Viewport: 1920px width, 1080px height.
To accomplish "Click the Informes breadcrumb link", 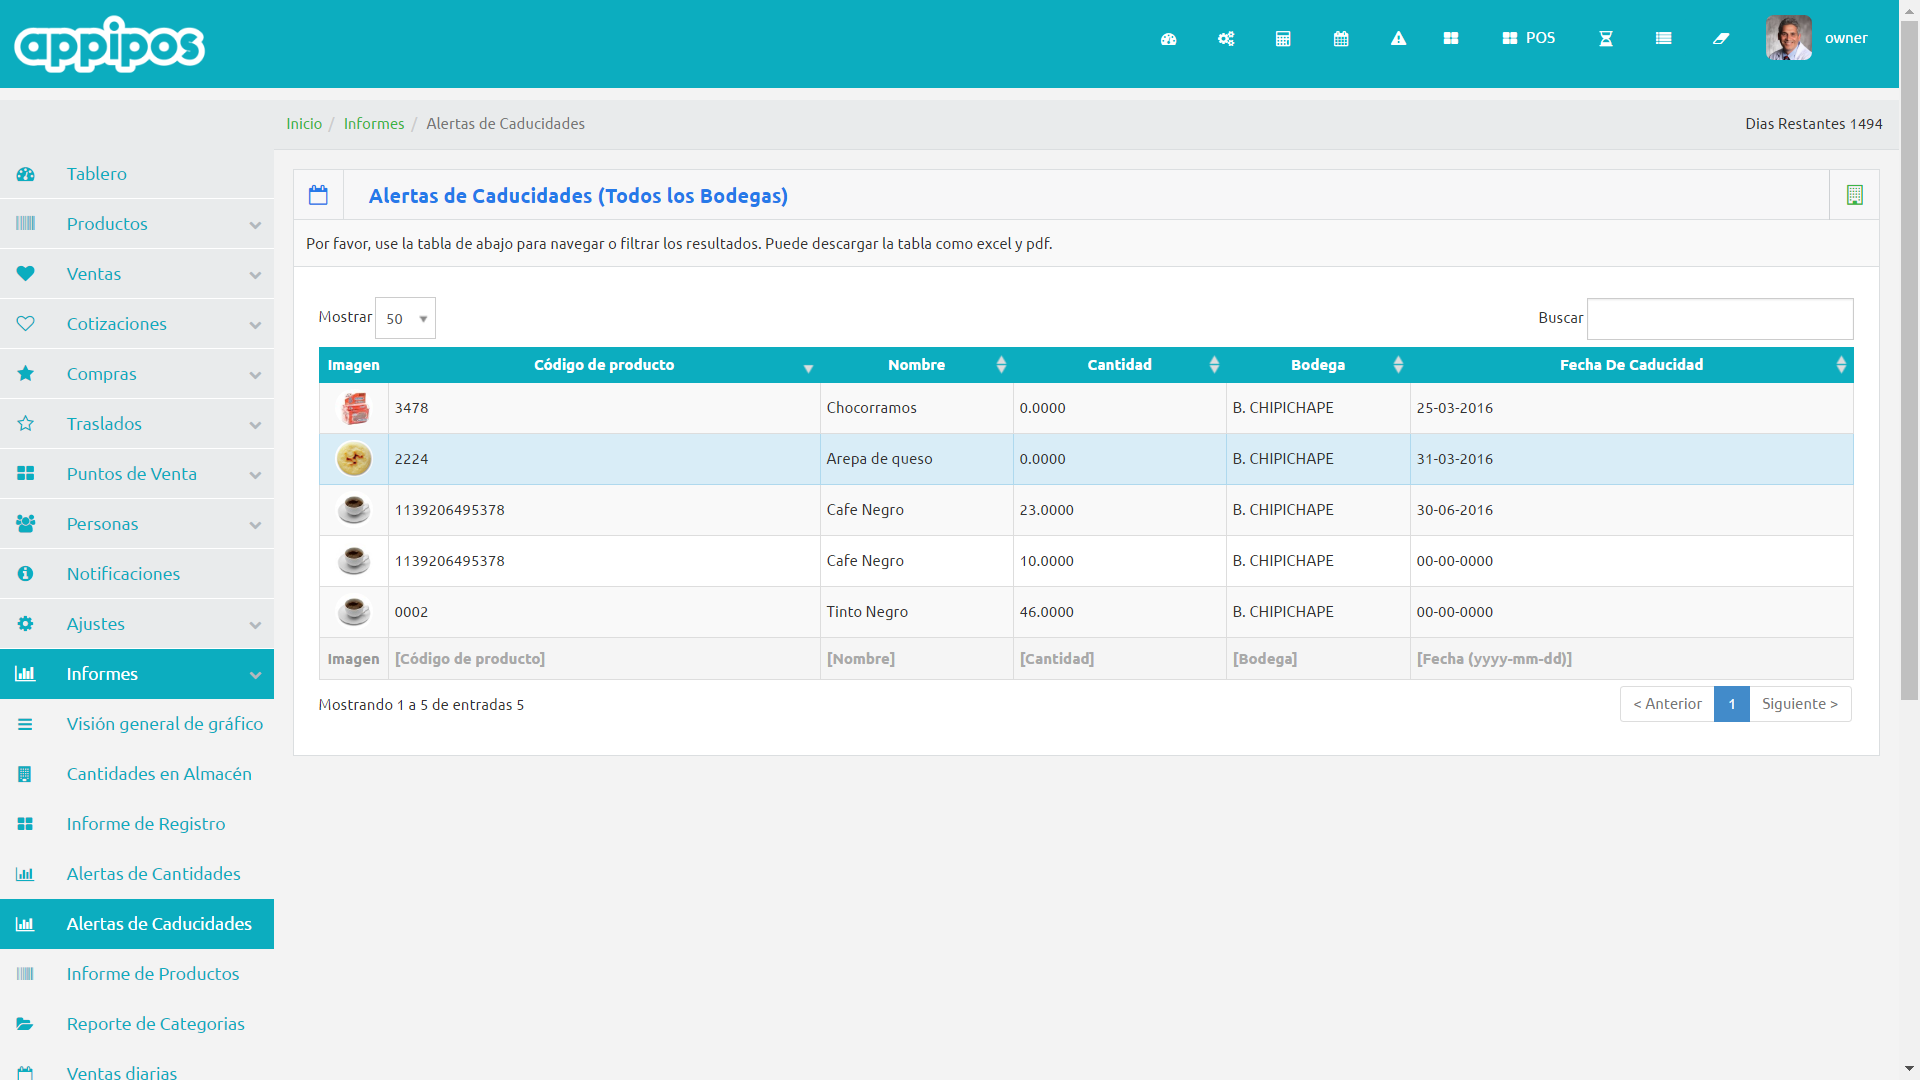I will point(374,124).
